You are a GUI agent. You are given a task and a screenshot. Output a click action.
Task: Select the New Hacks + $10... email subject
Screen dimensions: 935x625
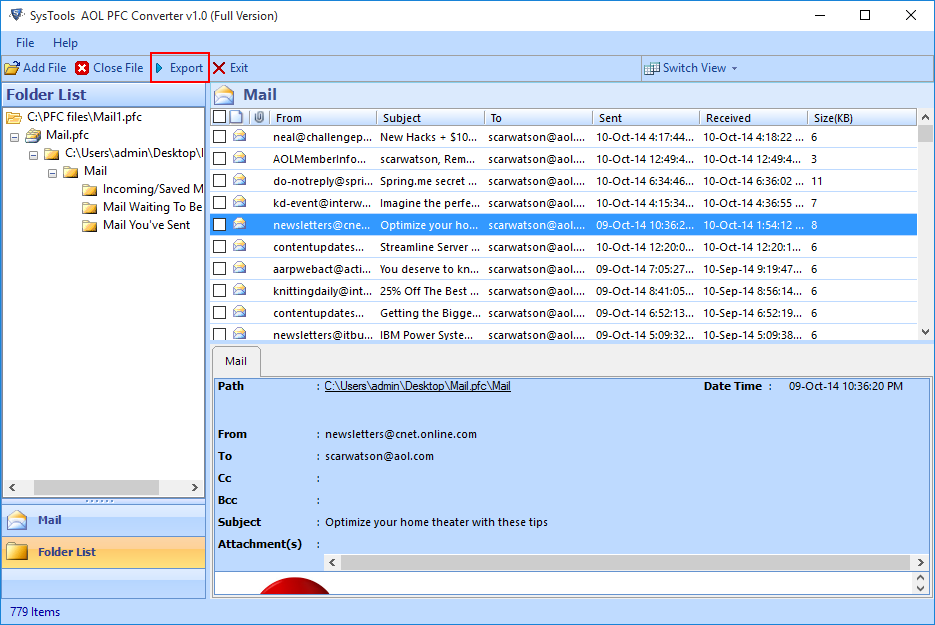pyautogui.click(x=428, y=137)
